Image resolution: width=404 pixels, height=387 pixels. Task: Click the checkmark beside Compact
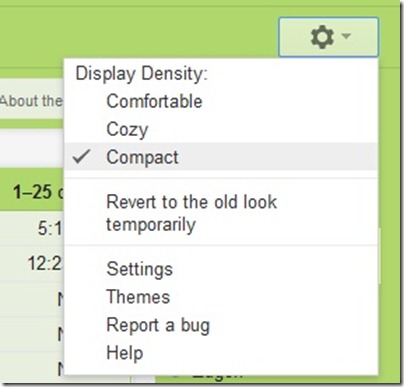coord(82,157)
